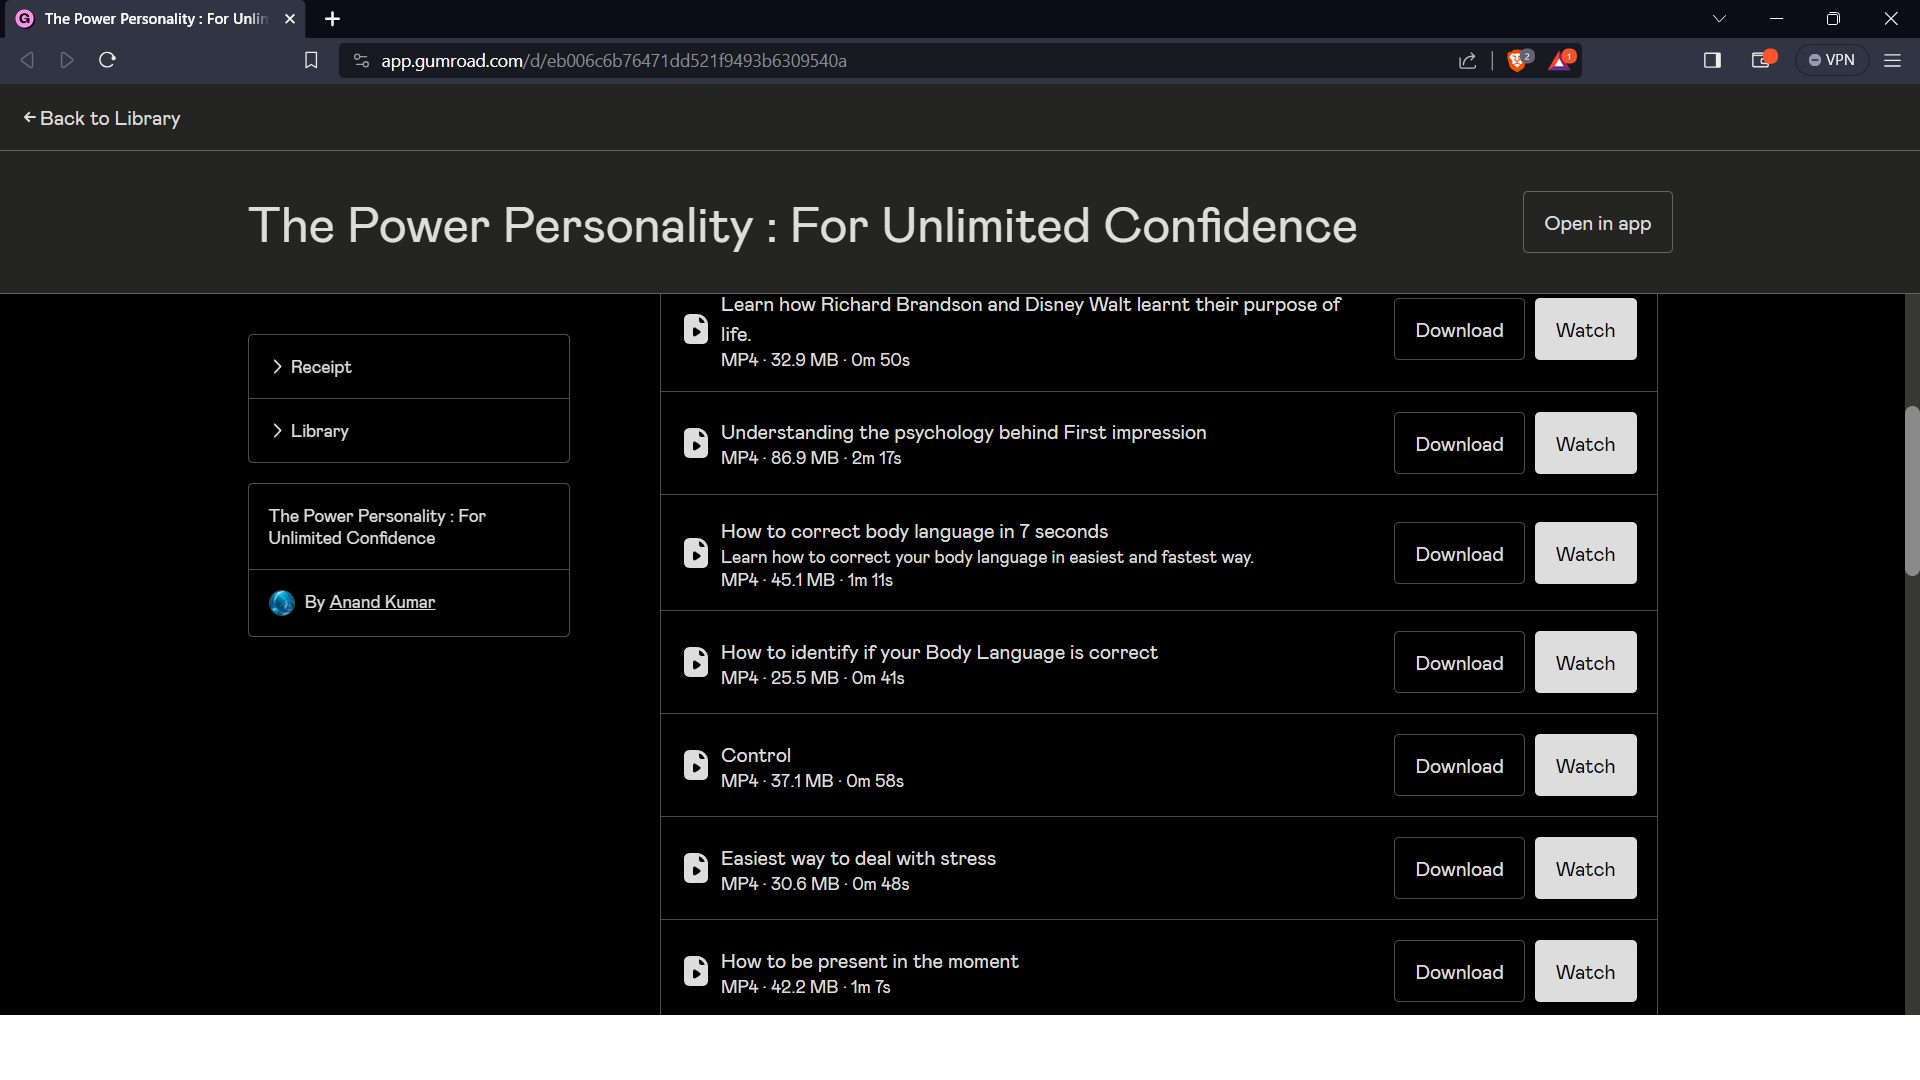Click the reload page icon
1920x1080 pixels.
pyautogui.click(x=107, y=60)
